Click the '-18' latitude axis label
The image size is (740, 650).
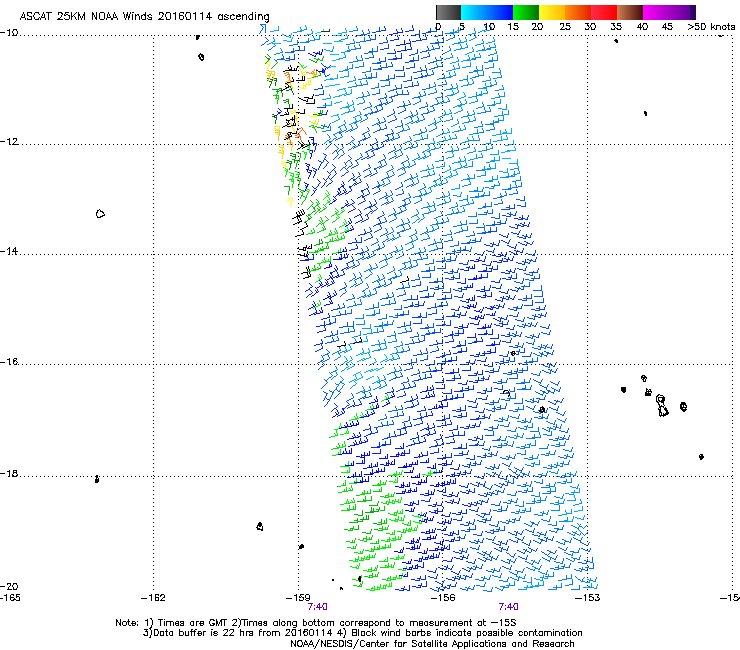tap(9, 473)
